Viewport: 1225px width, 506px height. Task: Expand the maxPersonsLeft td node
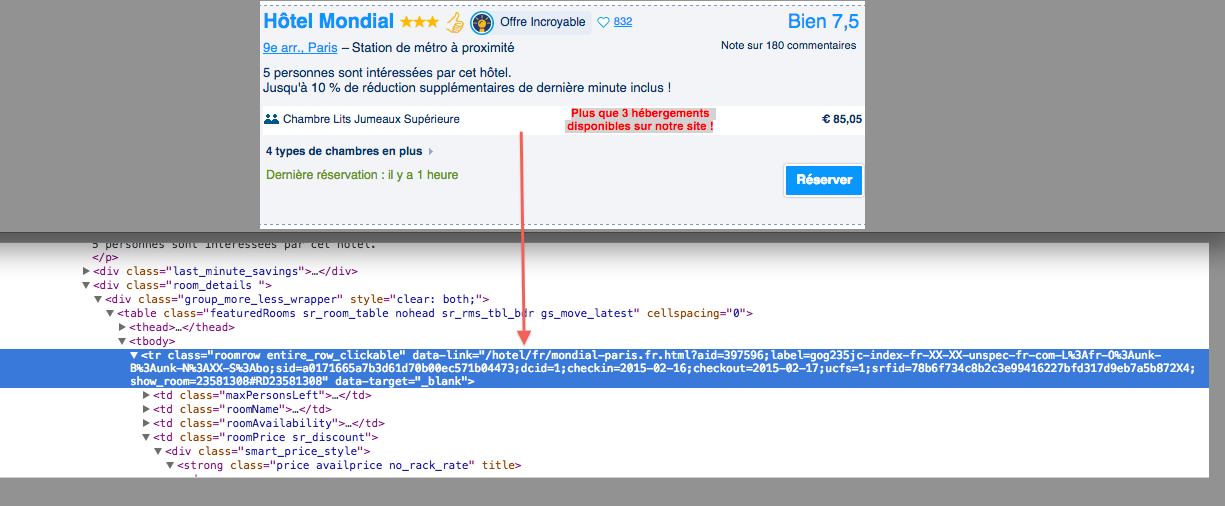click(x=146, y=395)
